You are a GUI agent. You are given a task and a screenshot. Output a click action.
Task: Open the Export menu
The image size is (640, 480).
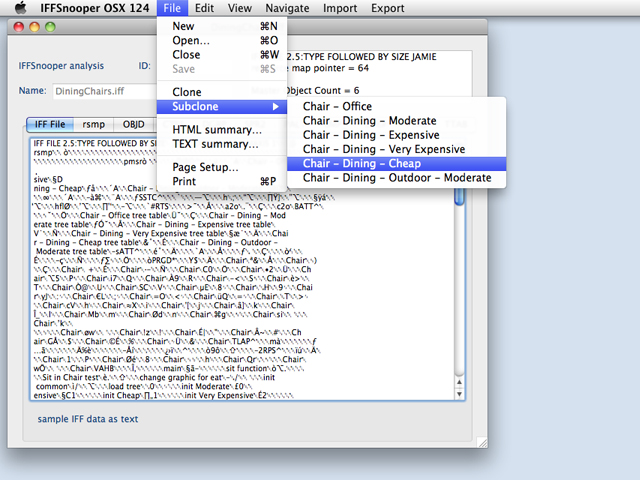[387, 8]
